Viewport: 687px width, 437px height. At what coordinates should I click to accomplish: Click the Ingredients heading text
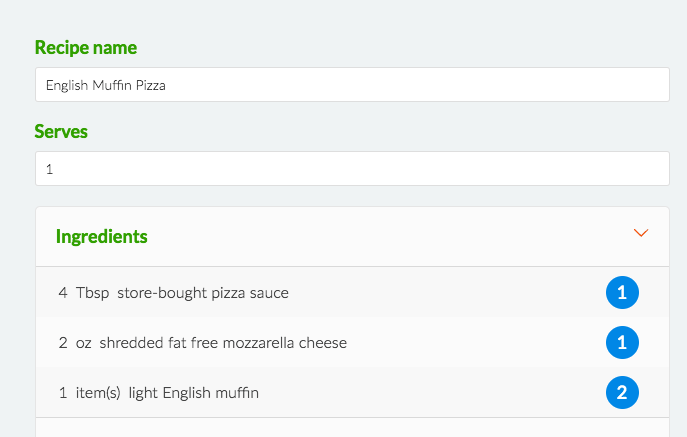click(102, 237)
